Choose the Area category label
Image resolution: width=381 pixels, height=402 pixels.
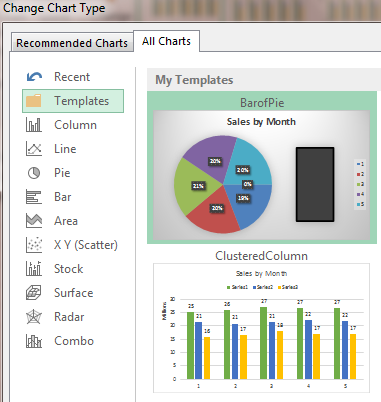[66, 221]
